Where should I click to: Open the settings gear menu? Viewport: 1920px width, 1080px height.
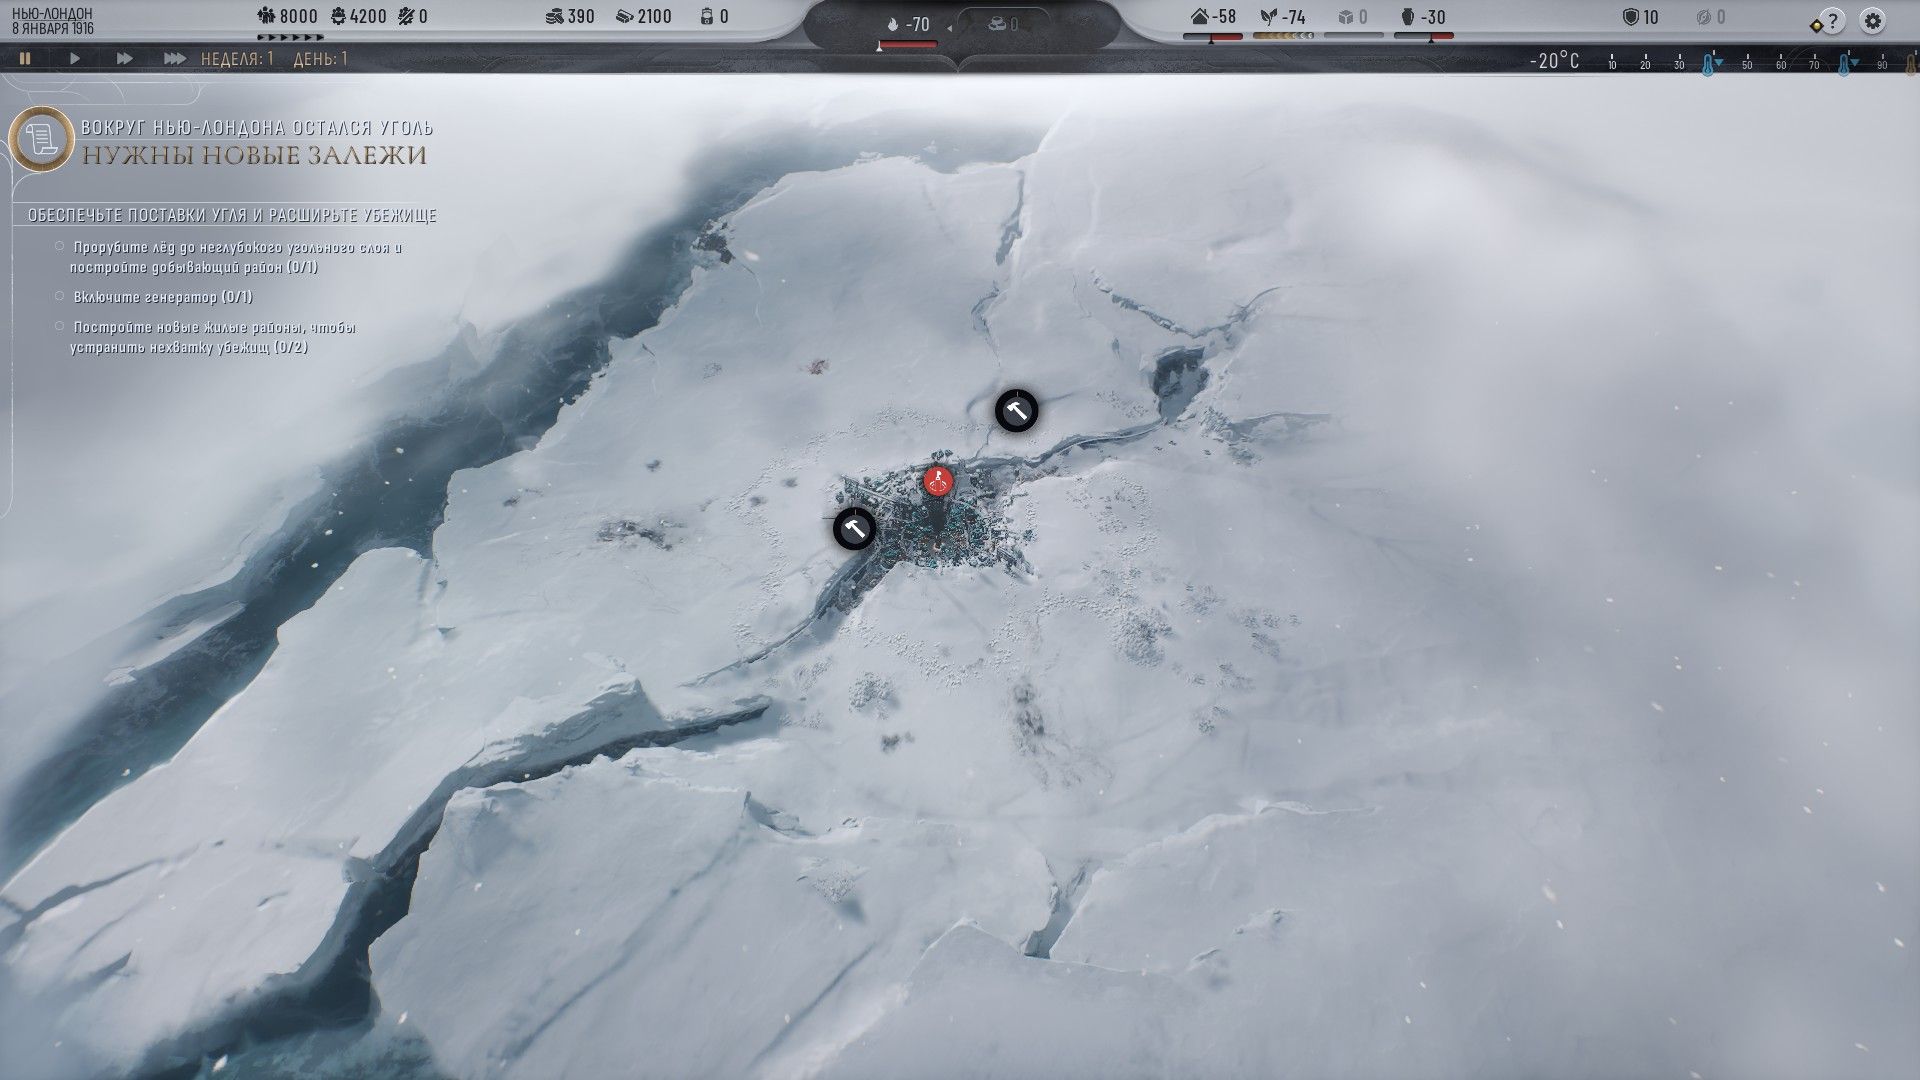(x=1872, y=21)
